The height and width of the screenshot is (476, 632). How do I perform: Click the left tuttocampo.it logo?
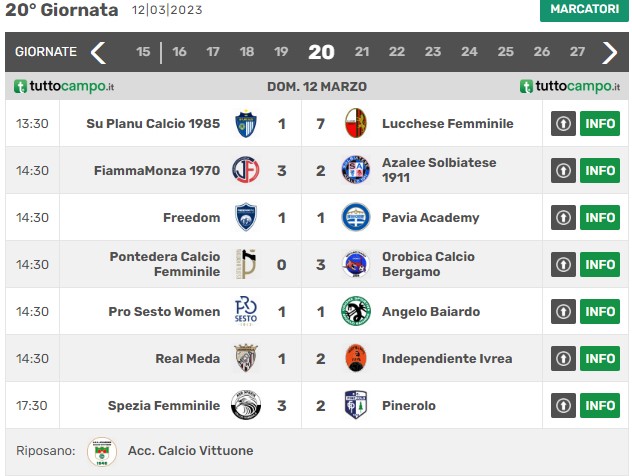(x=64, y=86)
